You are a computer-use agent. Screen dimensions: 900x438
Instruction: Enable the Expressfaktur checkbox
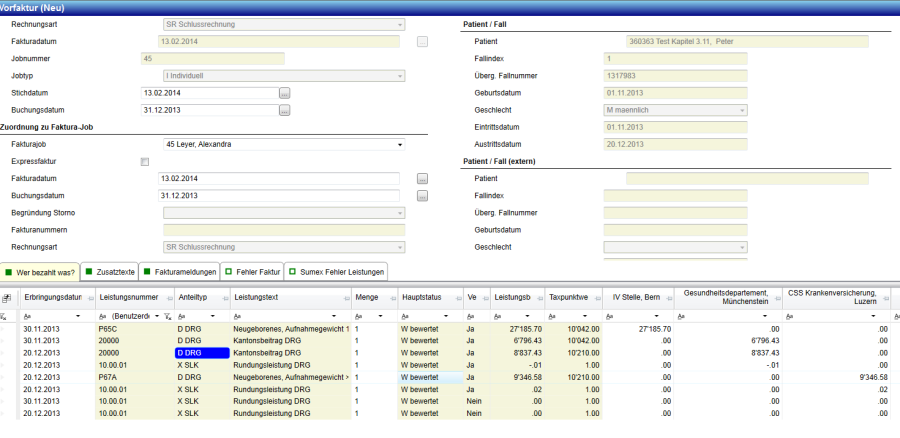tap(145, 161)
